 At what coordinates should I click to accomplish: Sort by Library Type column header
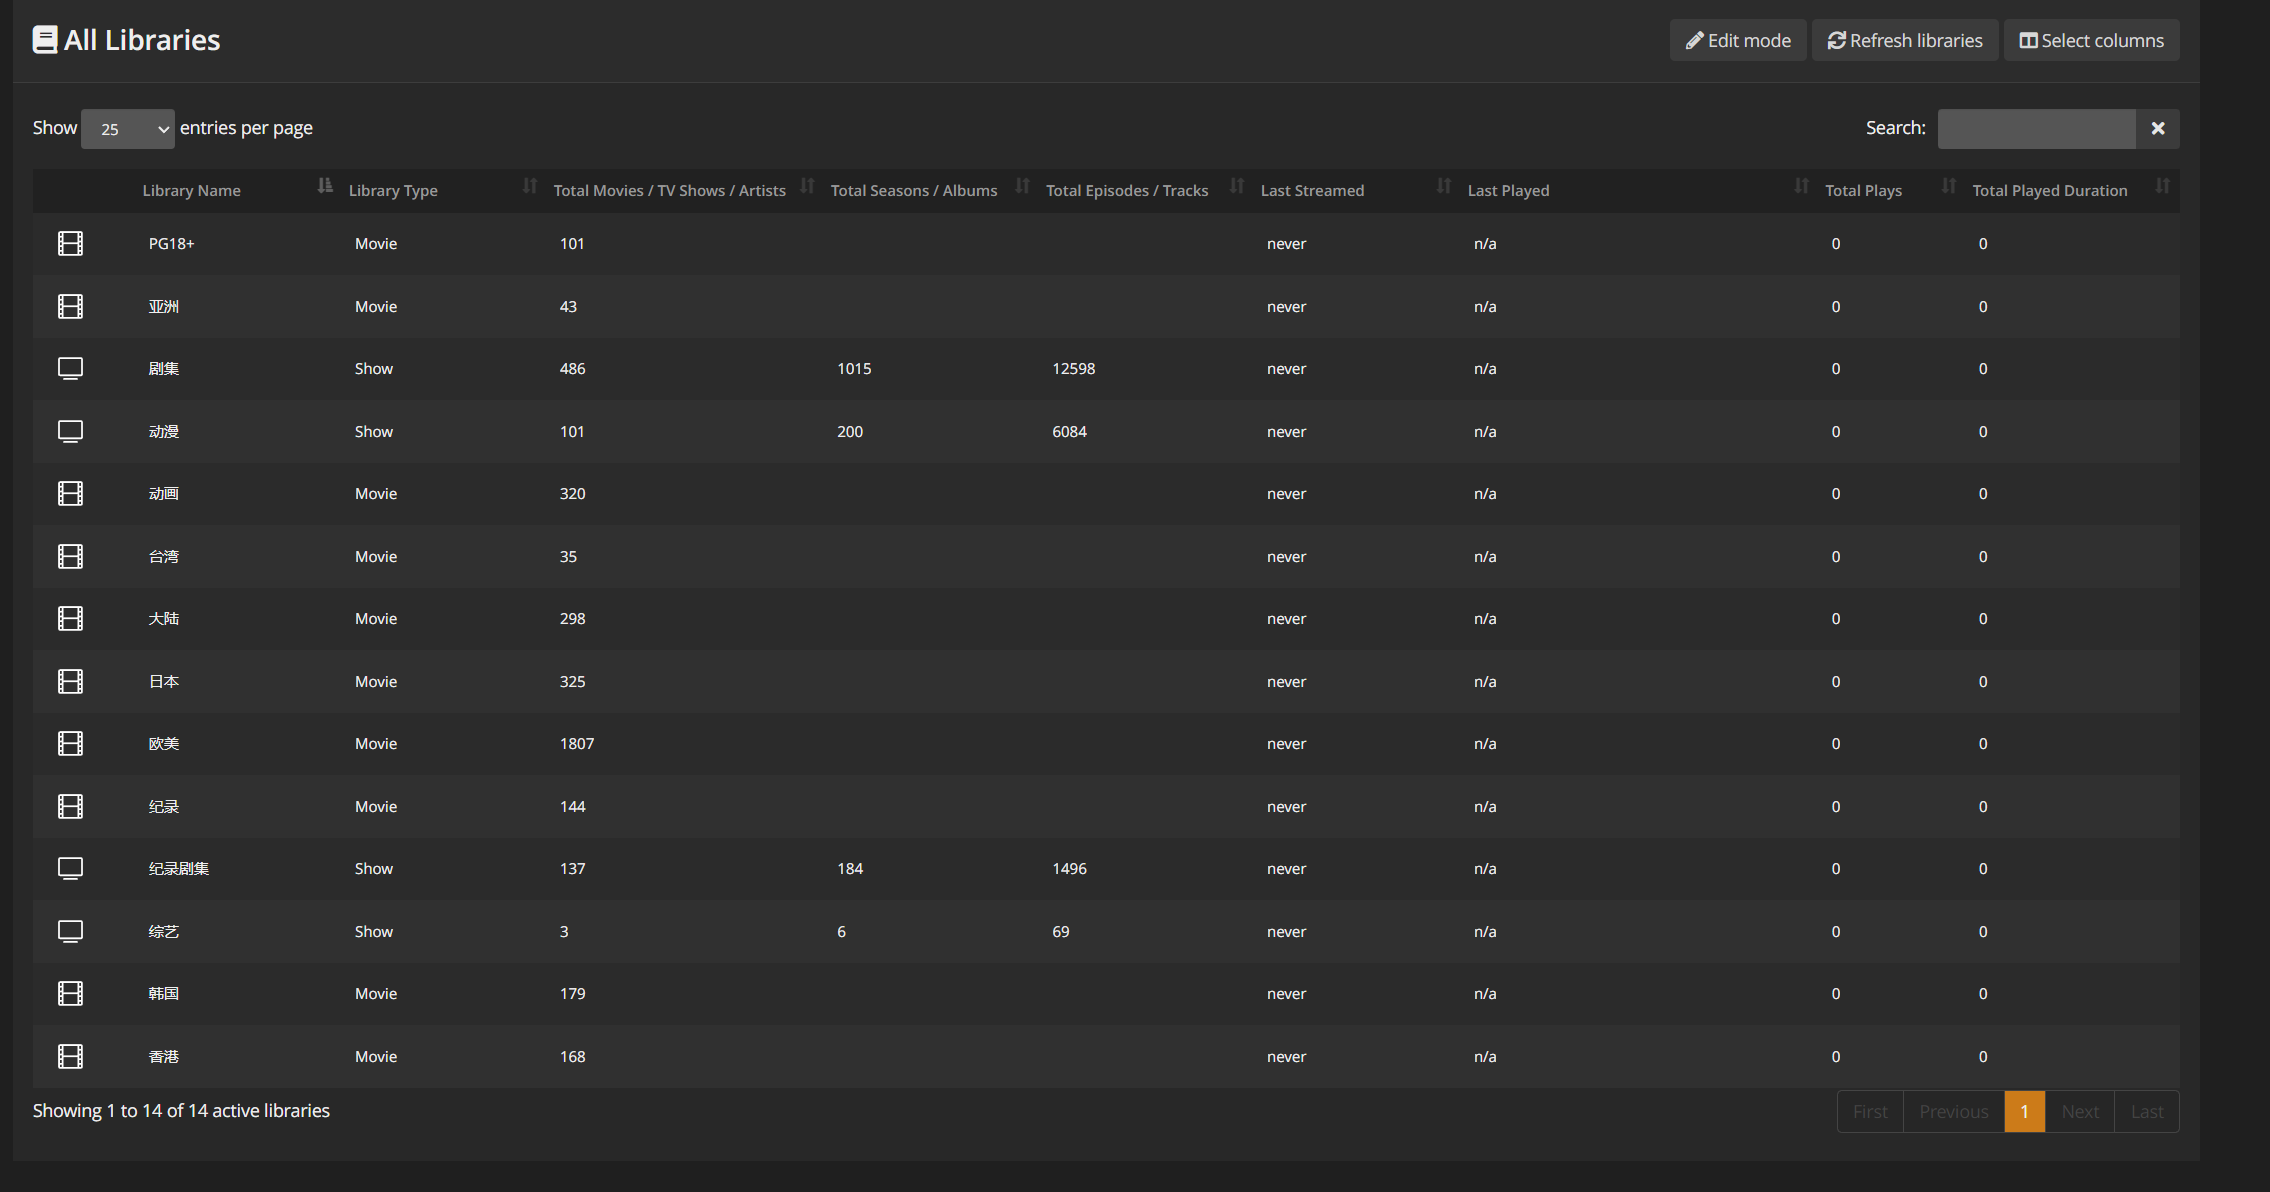click(x=393, y=191)
